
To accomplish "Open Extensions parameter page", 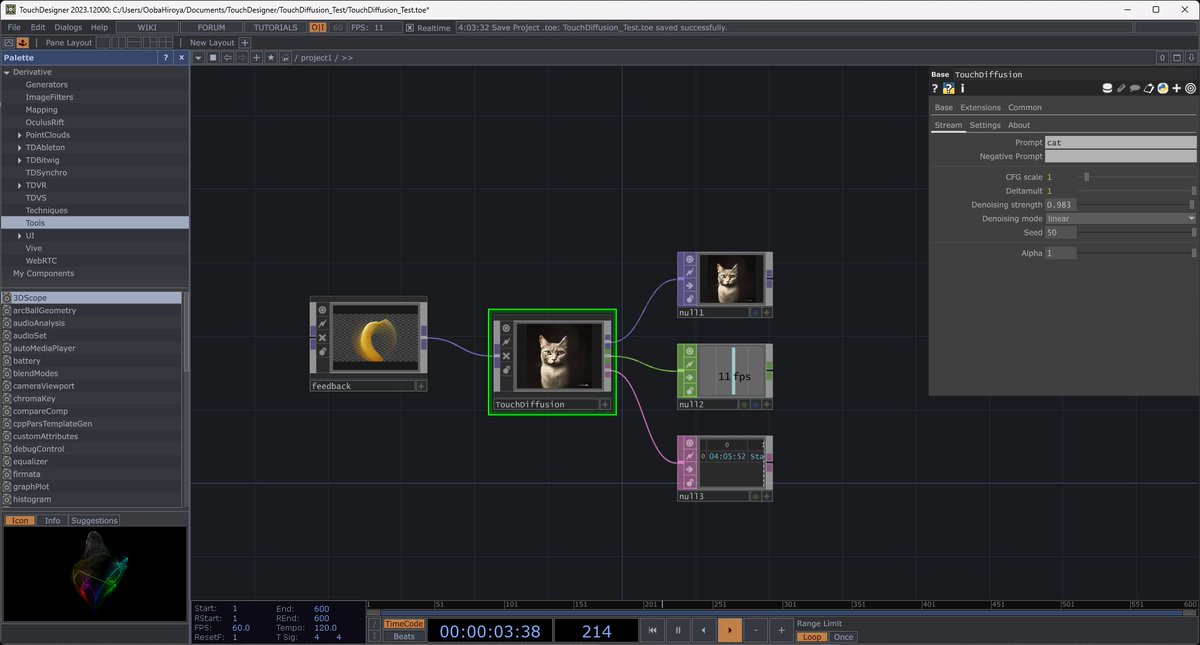I will pos(980,107).
